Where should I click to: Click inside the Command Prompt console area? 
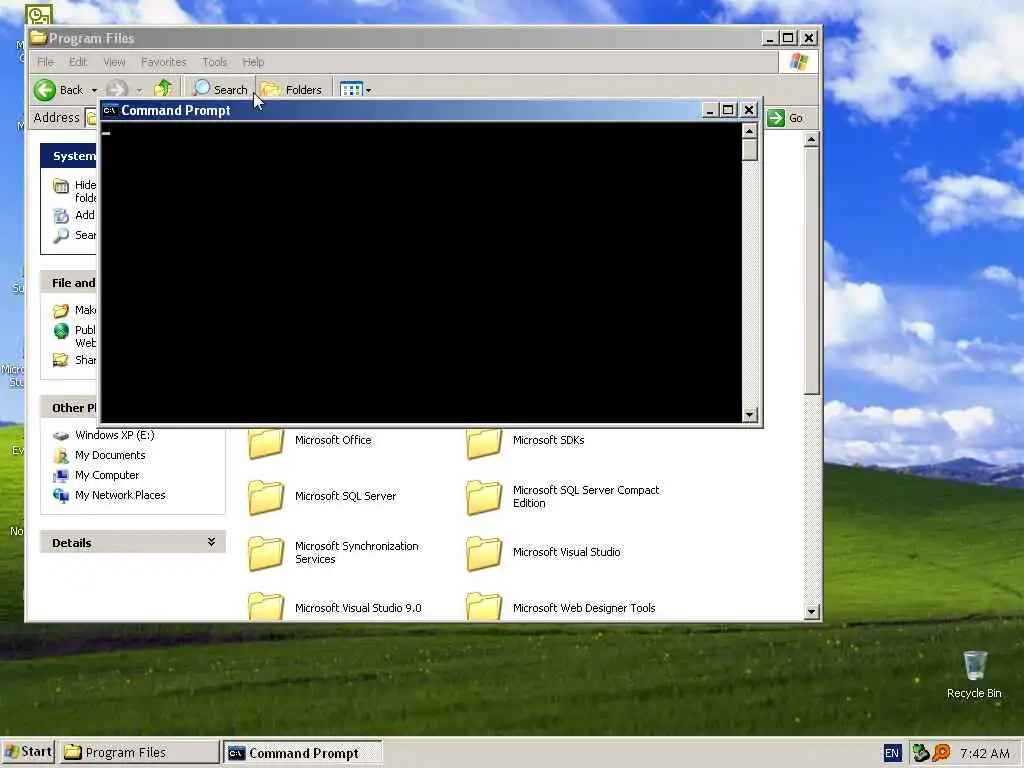421,272
